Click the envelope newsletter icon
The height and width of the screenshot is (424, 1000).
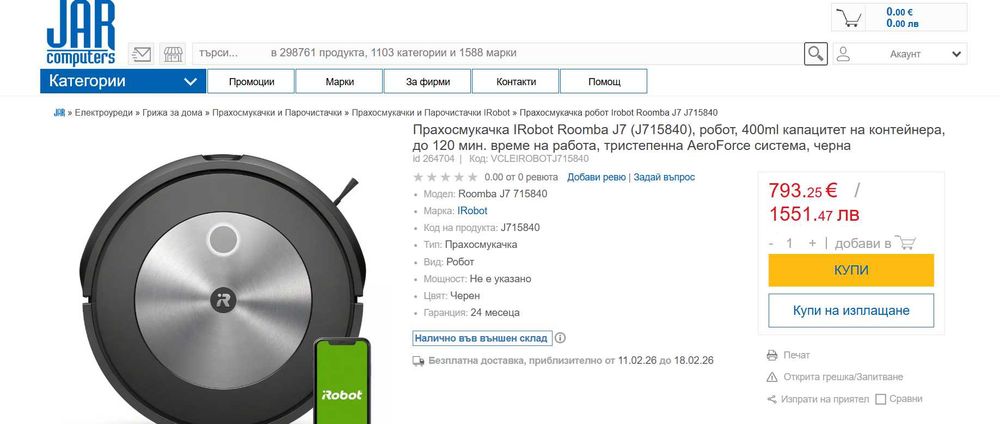(x=140, y=54)
